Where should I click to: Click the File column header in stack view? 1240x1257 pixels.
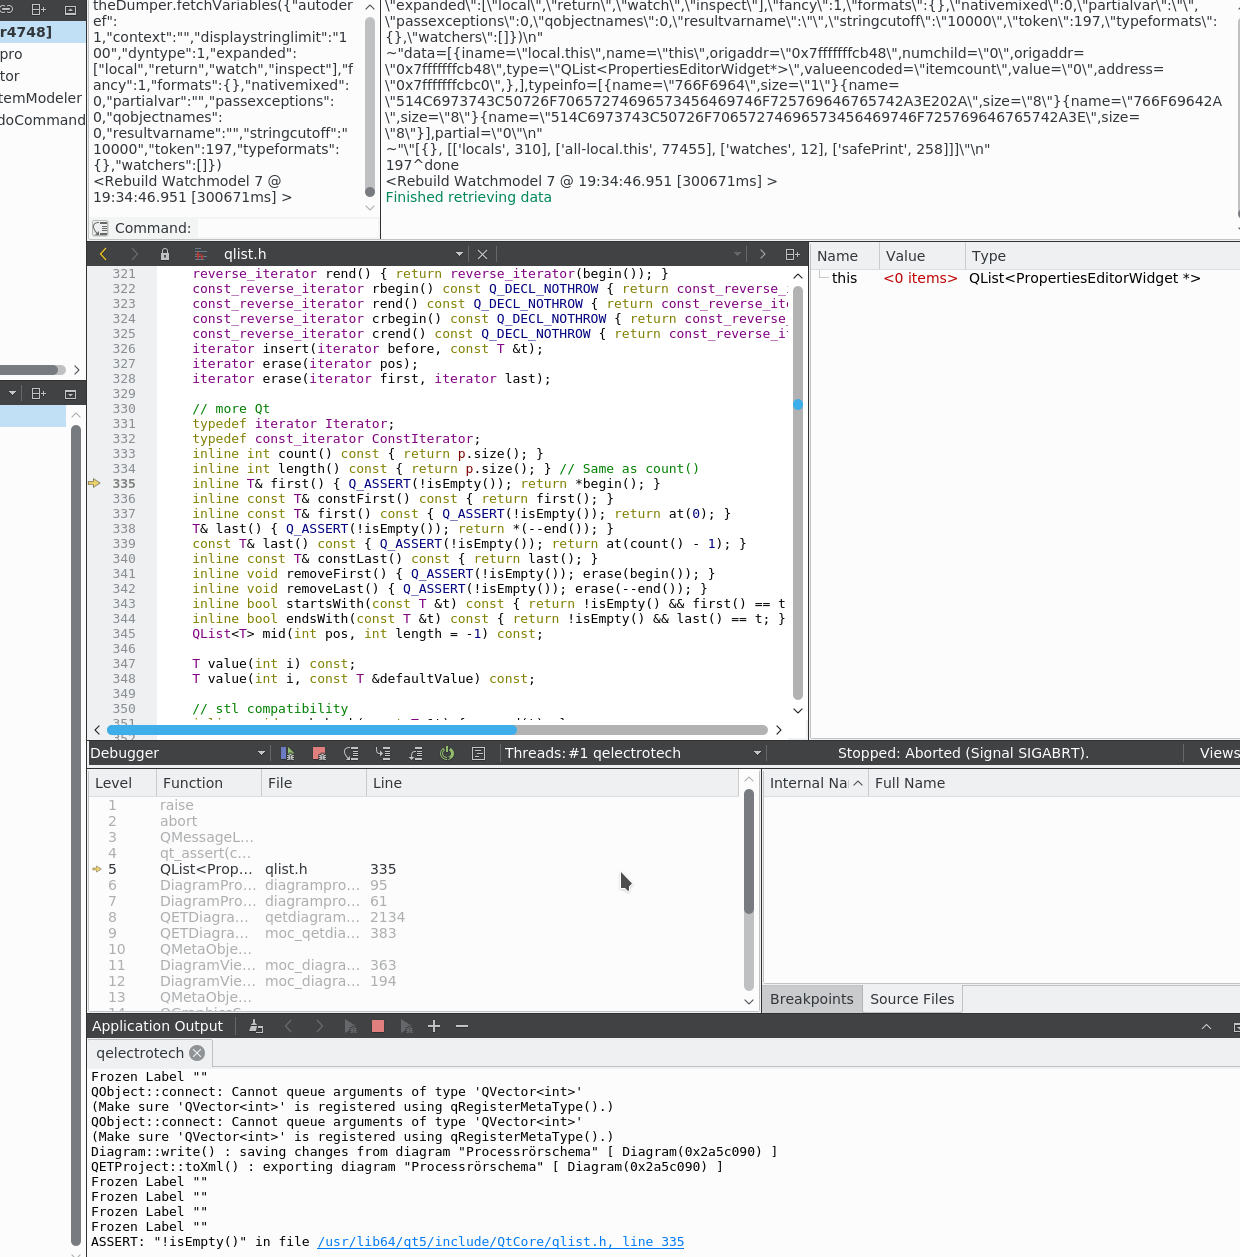[x=314, y=783]
